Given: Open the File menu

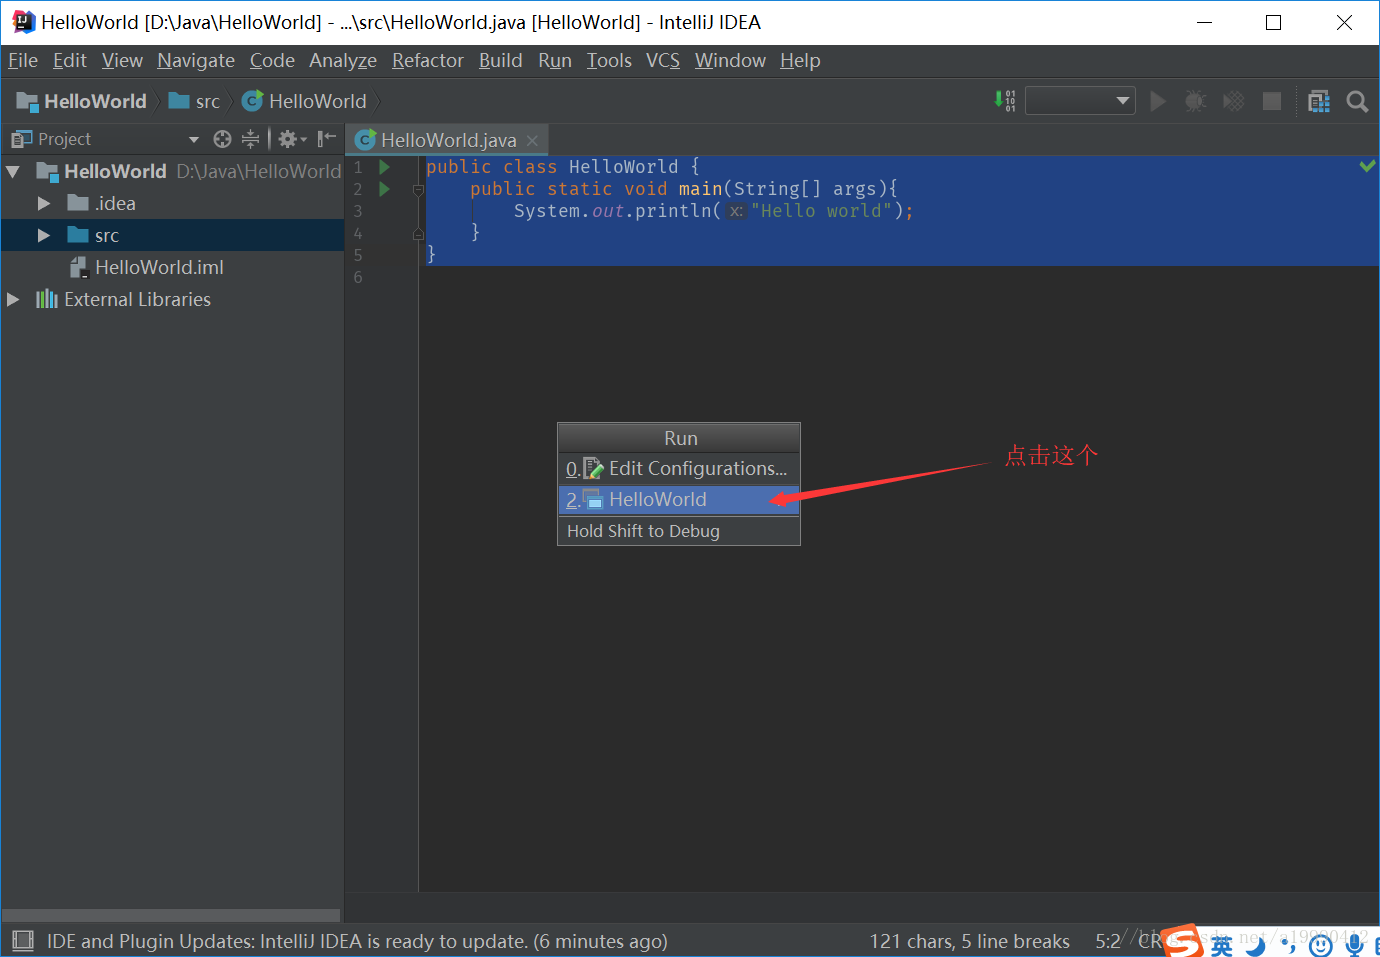Looking at the screenshot, I should pos(23,61).
